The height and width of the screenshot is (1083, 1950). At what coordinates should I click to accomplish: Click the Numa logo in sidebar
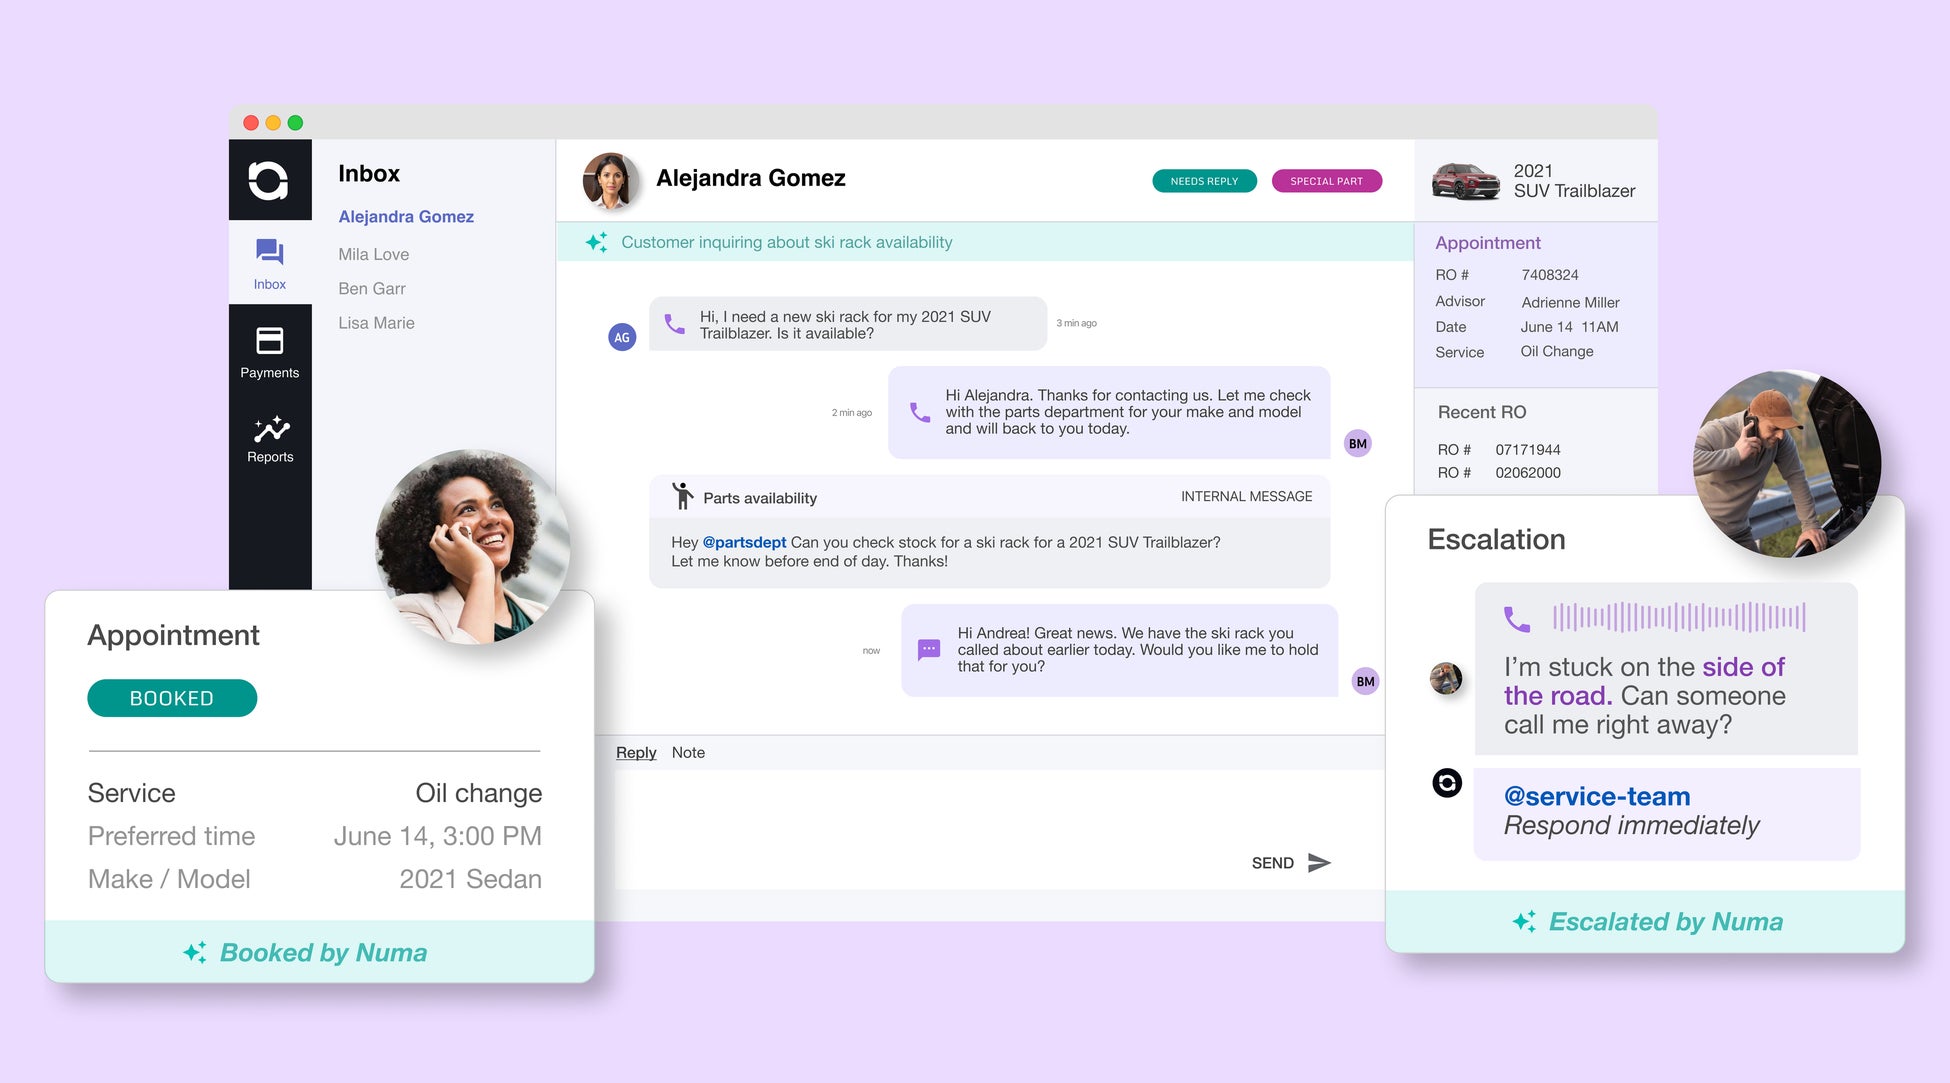[268, 180]
